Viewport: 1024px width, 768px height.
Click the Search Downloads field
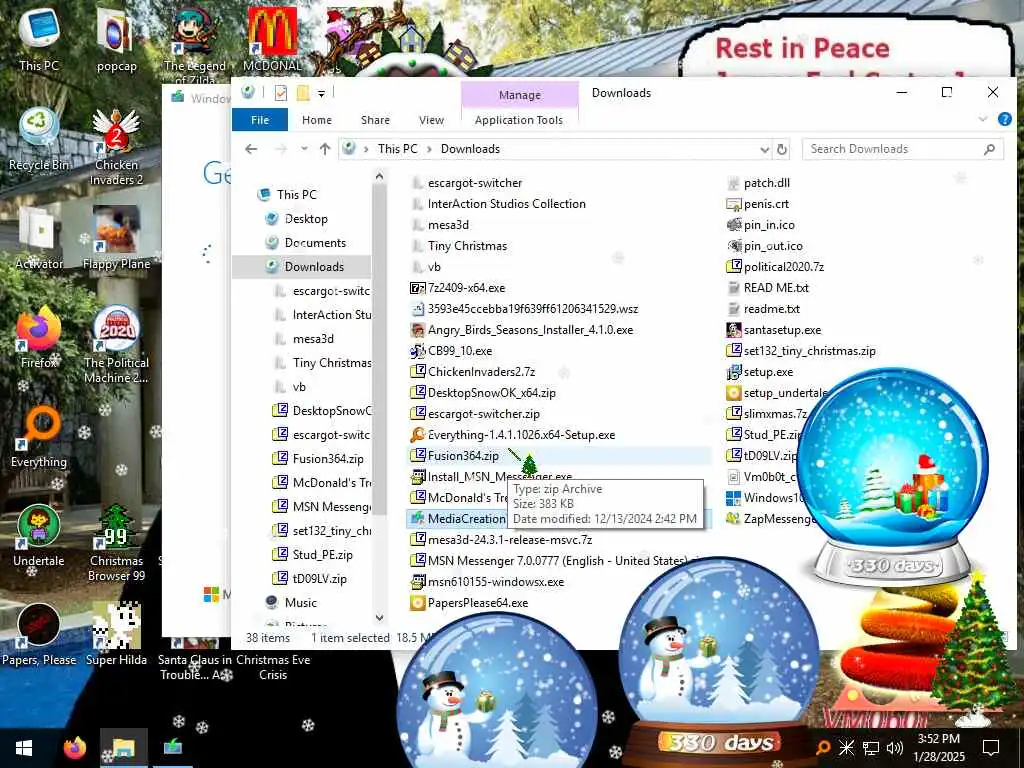[902, 149]
